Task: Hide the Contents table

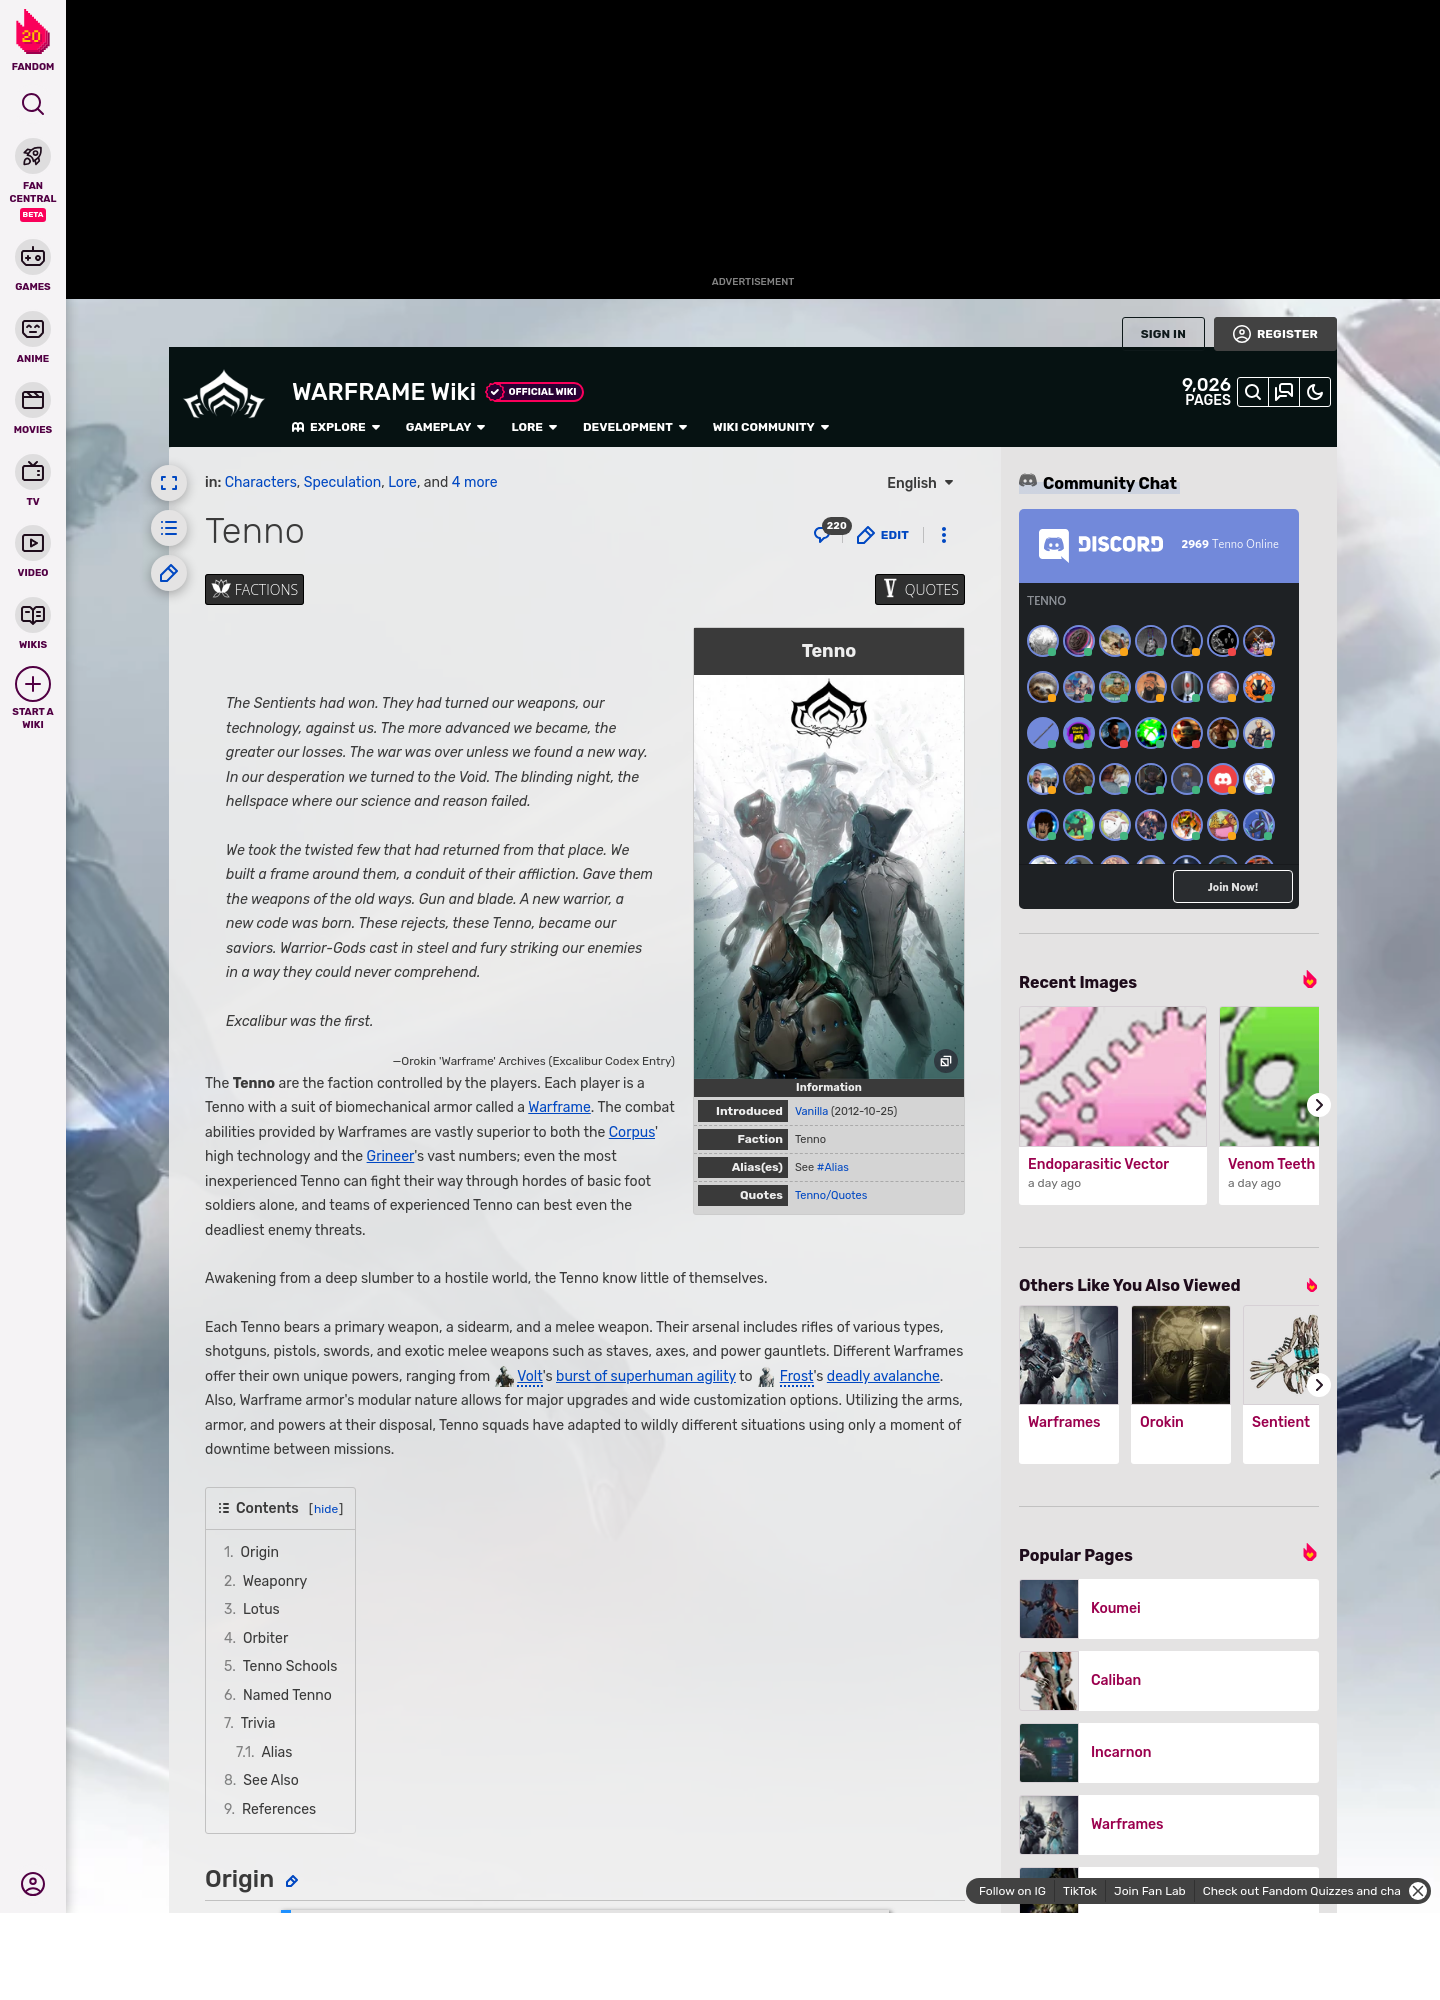Action: pyautogui.click(x=326, y=1509)
